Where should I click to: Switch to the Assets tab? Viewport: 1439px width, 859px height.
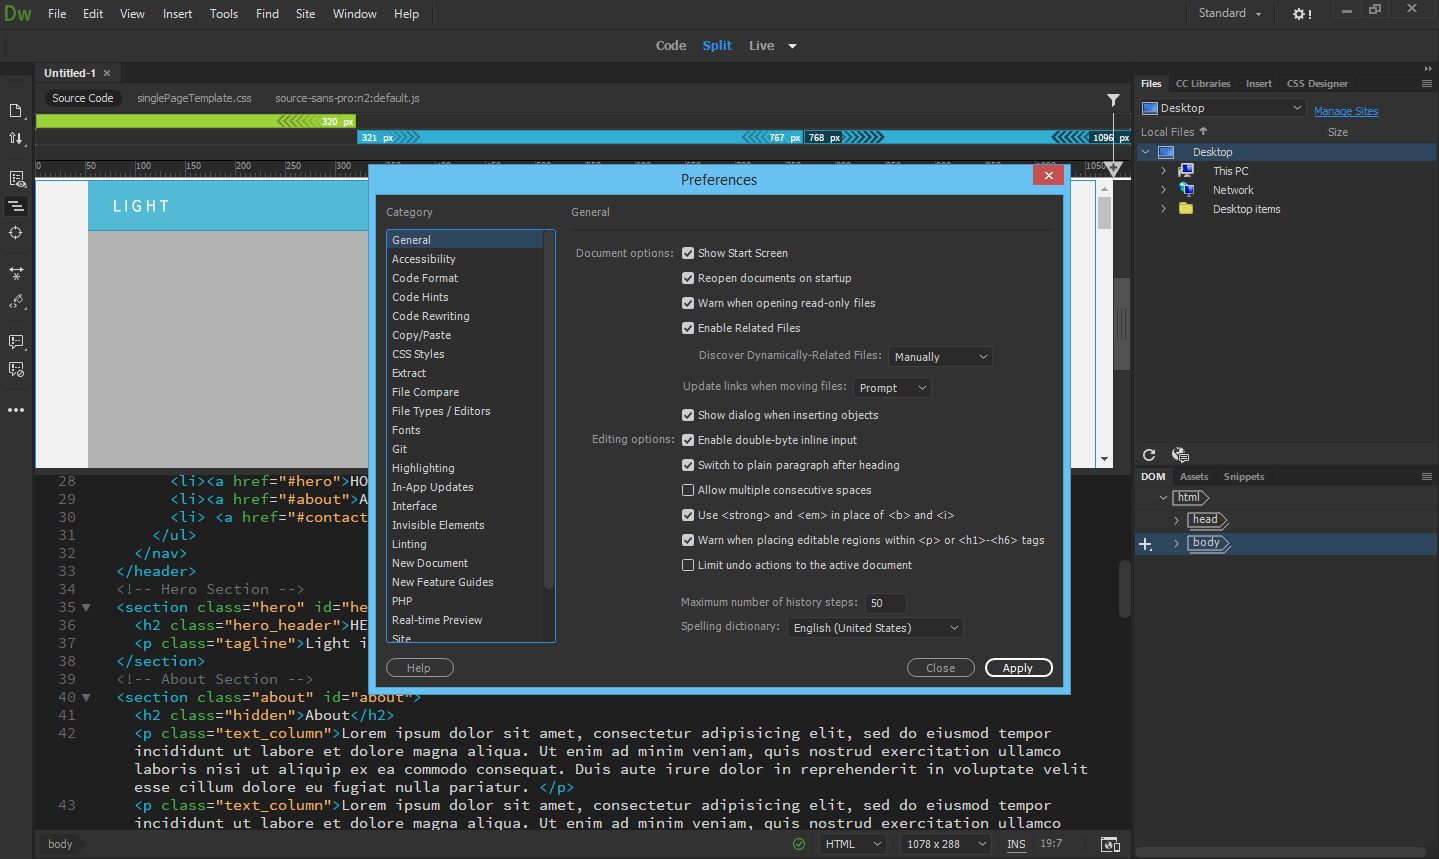coord(1194,477)
